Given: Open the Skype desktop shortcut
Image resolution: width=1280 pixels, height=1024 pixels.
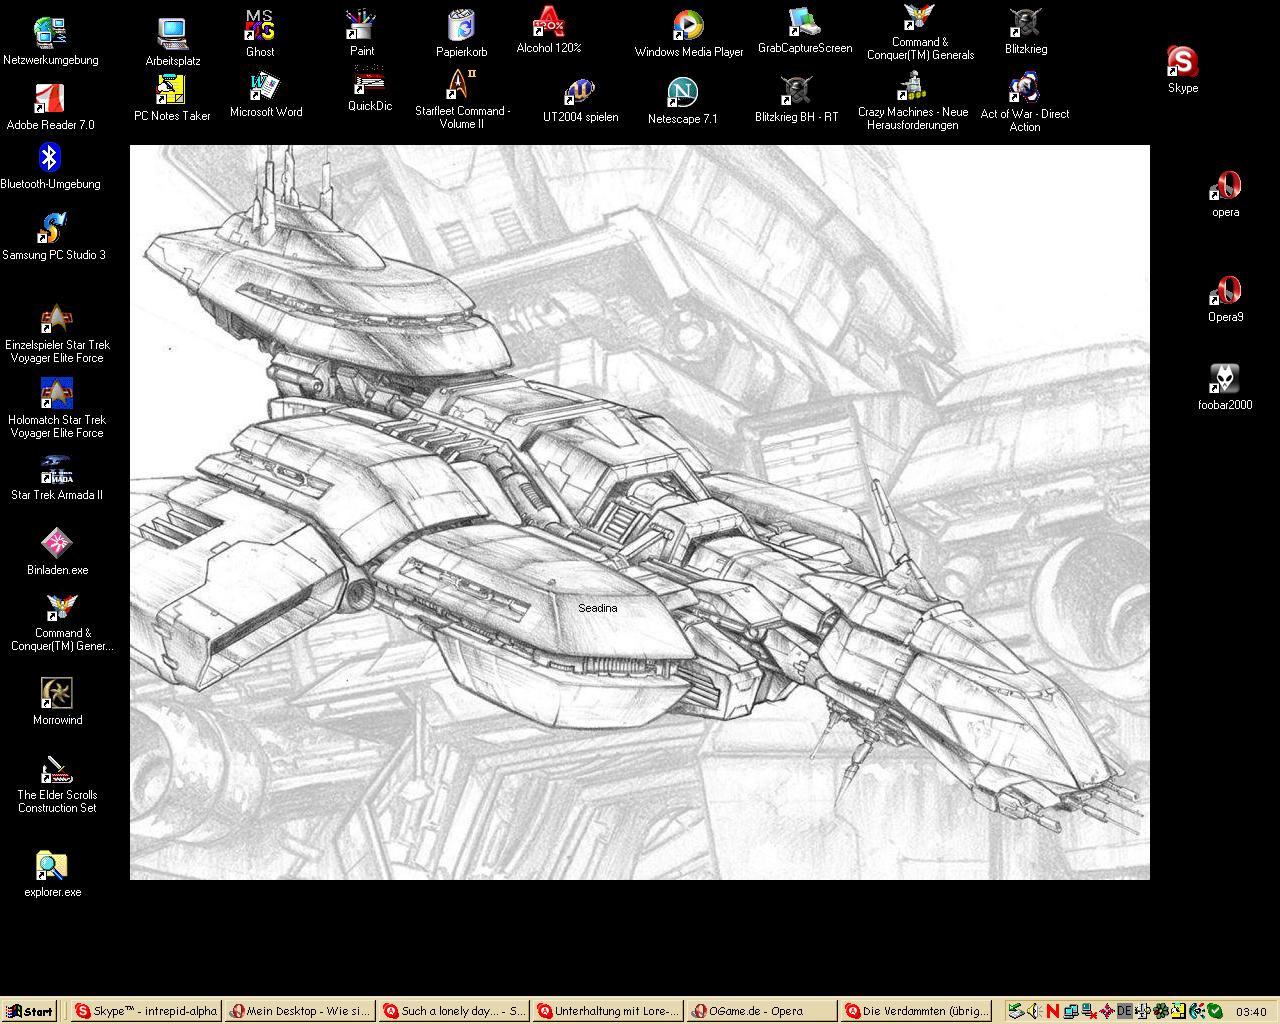Looking at the screenshot, I should point(1182,64).
